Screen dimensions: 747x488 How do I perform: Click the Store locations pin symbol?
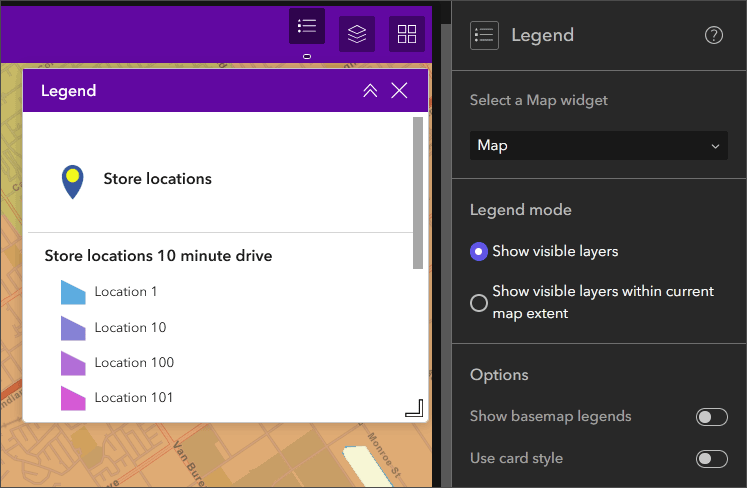pos(72,182)
